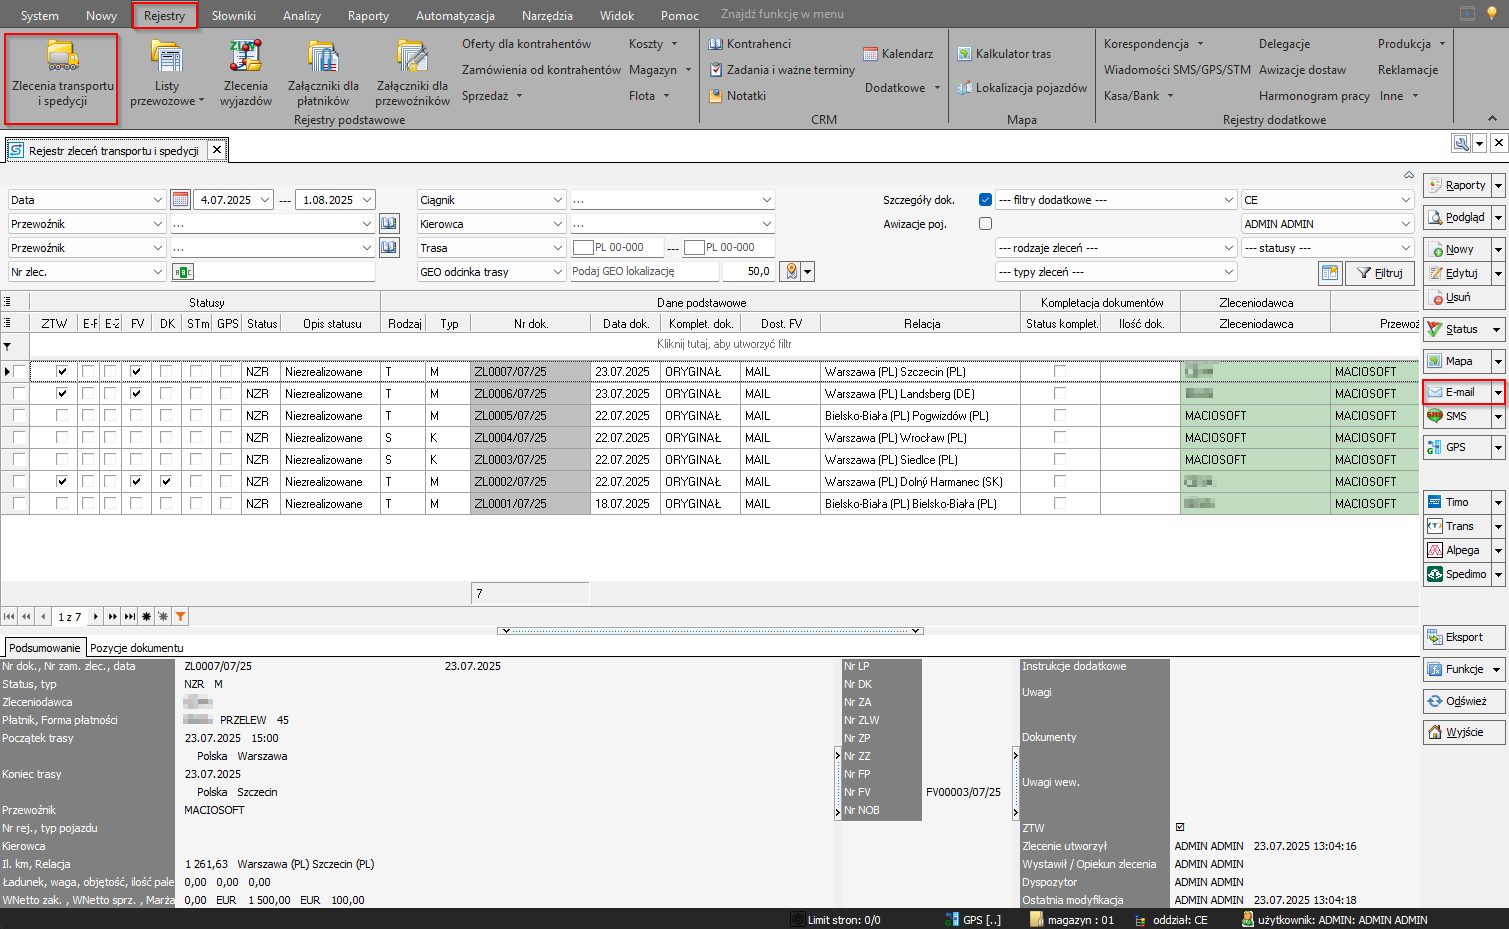Open Lokalizacja pojazdów map

pos(1021,88)
